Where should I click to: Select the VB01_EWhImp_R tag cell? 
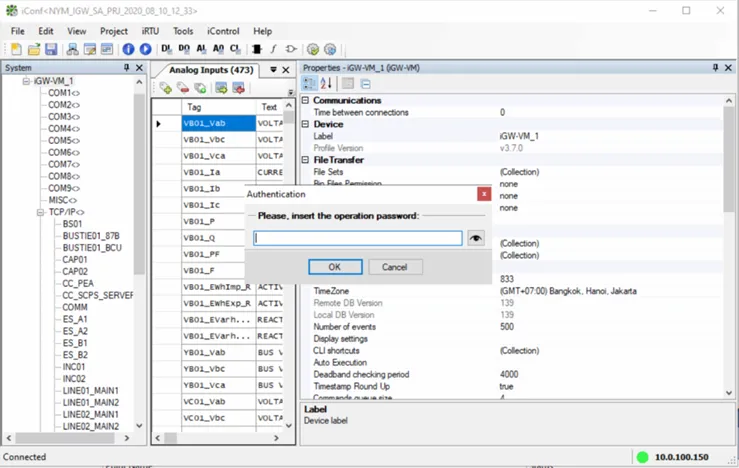(219, 287)
